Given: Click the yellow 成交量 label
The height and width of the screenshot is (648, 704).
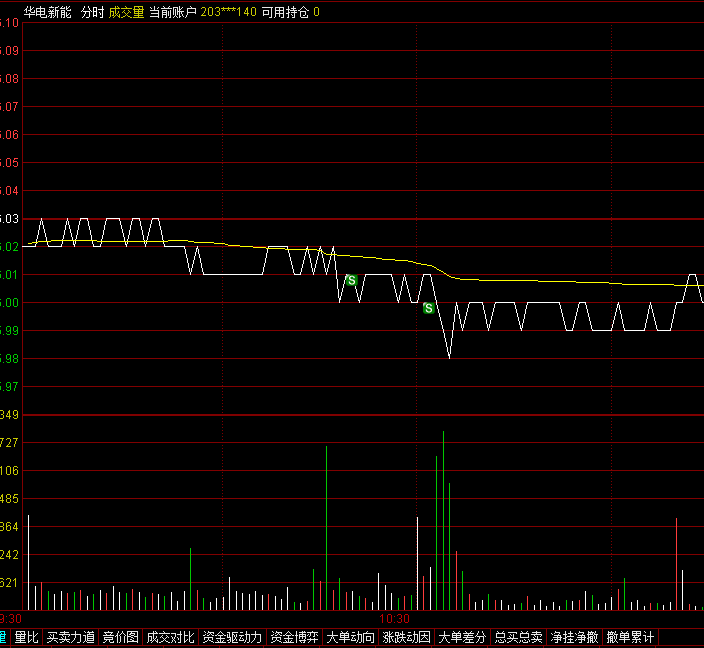Looking at the screenshot, I should (x=126, y=12).
